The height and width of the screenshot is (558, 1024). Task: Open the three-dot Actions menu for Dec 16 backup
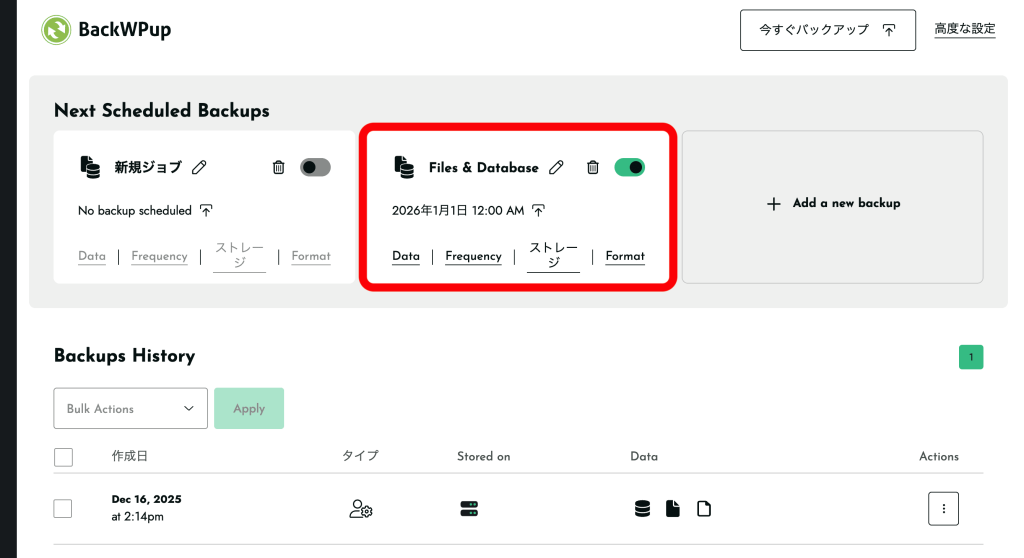[943, 508]
